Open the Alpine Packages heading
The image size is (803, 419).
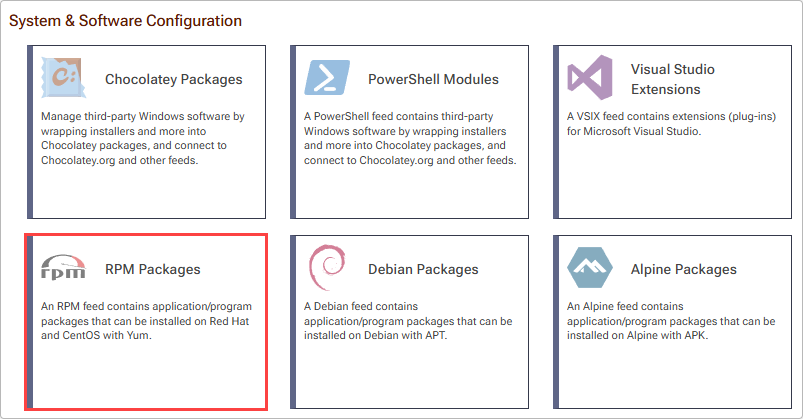684,269
